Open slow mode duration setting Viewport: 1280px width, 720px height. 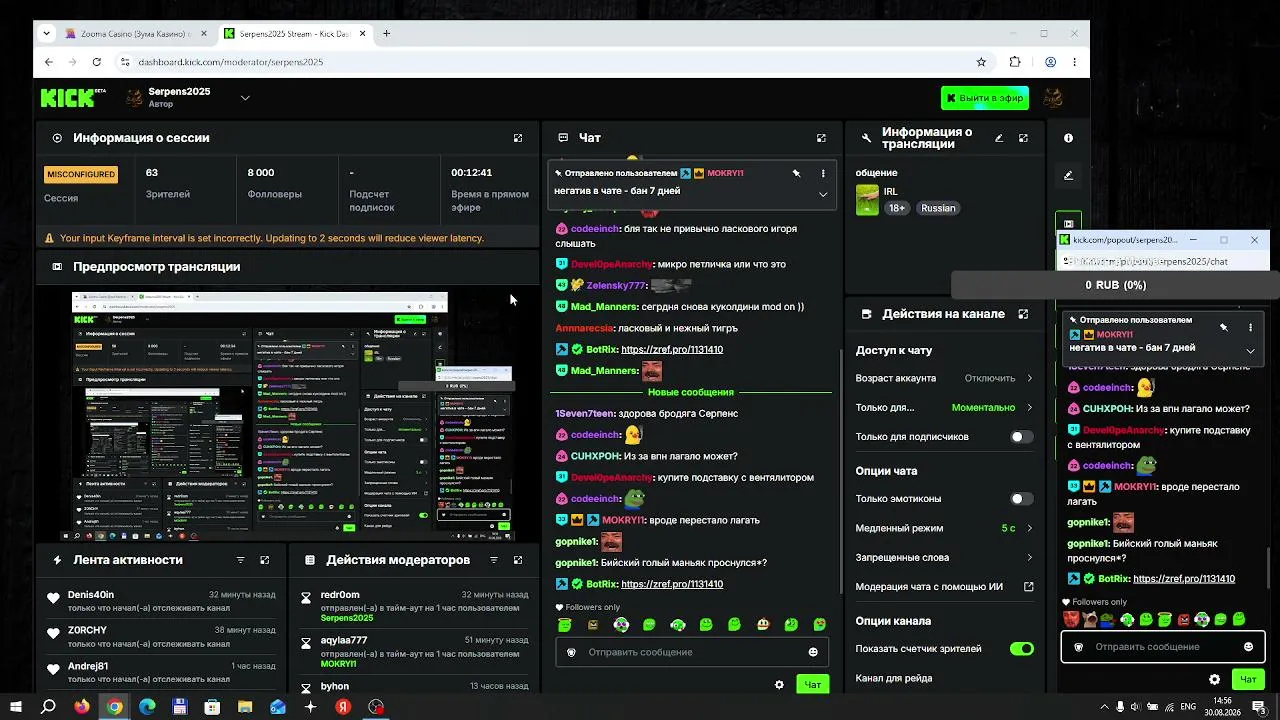944,528
